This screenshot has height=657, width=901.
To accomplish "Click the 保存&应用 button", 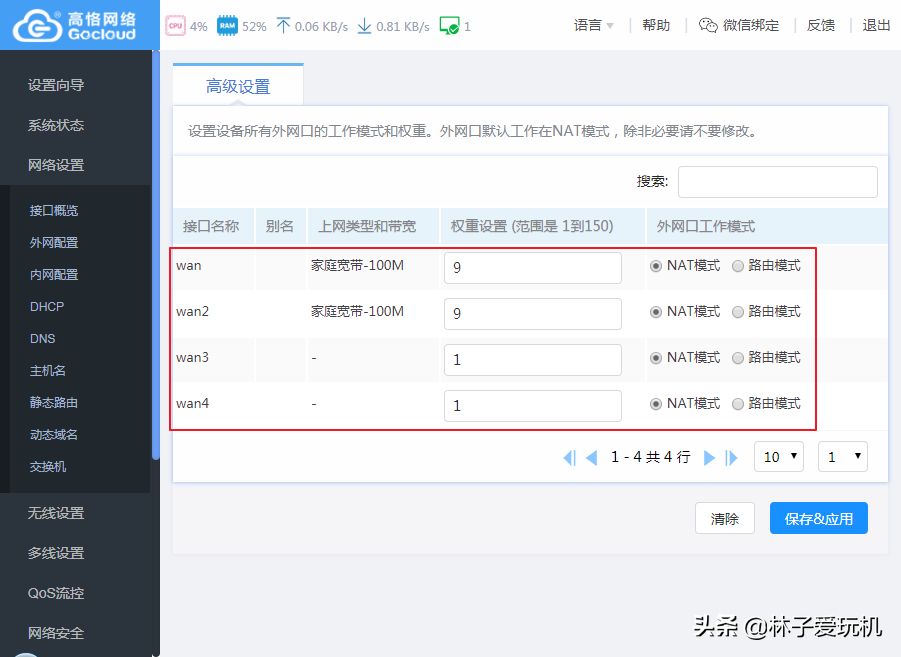I will click(818, 519).
